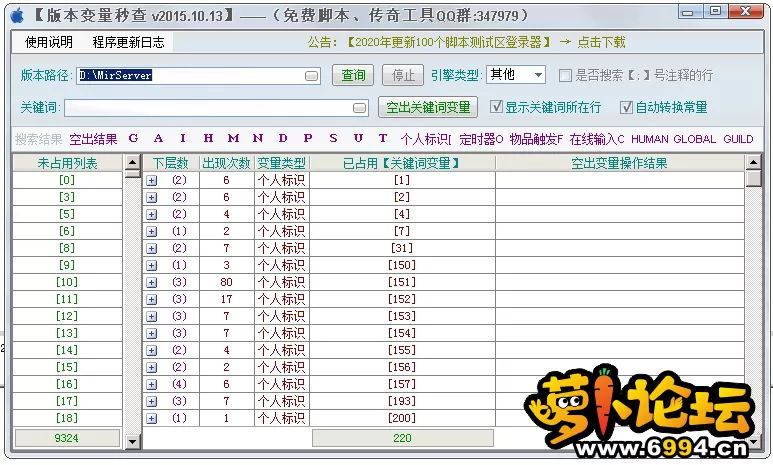
Task: Open the 引擎类型 dropdown
Action: (x=538, y=75)
